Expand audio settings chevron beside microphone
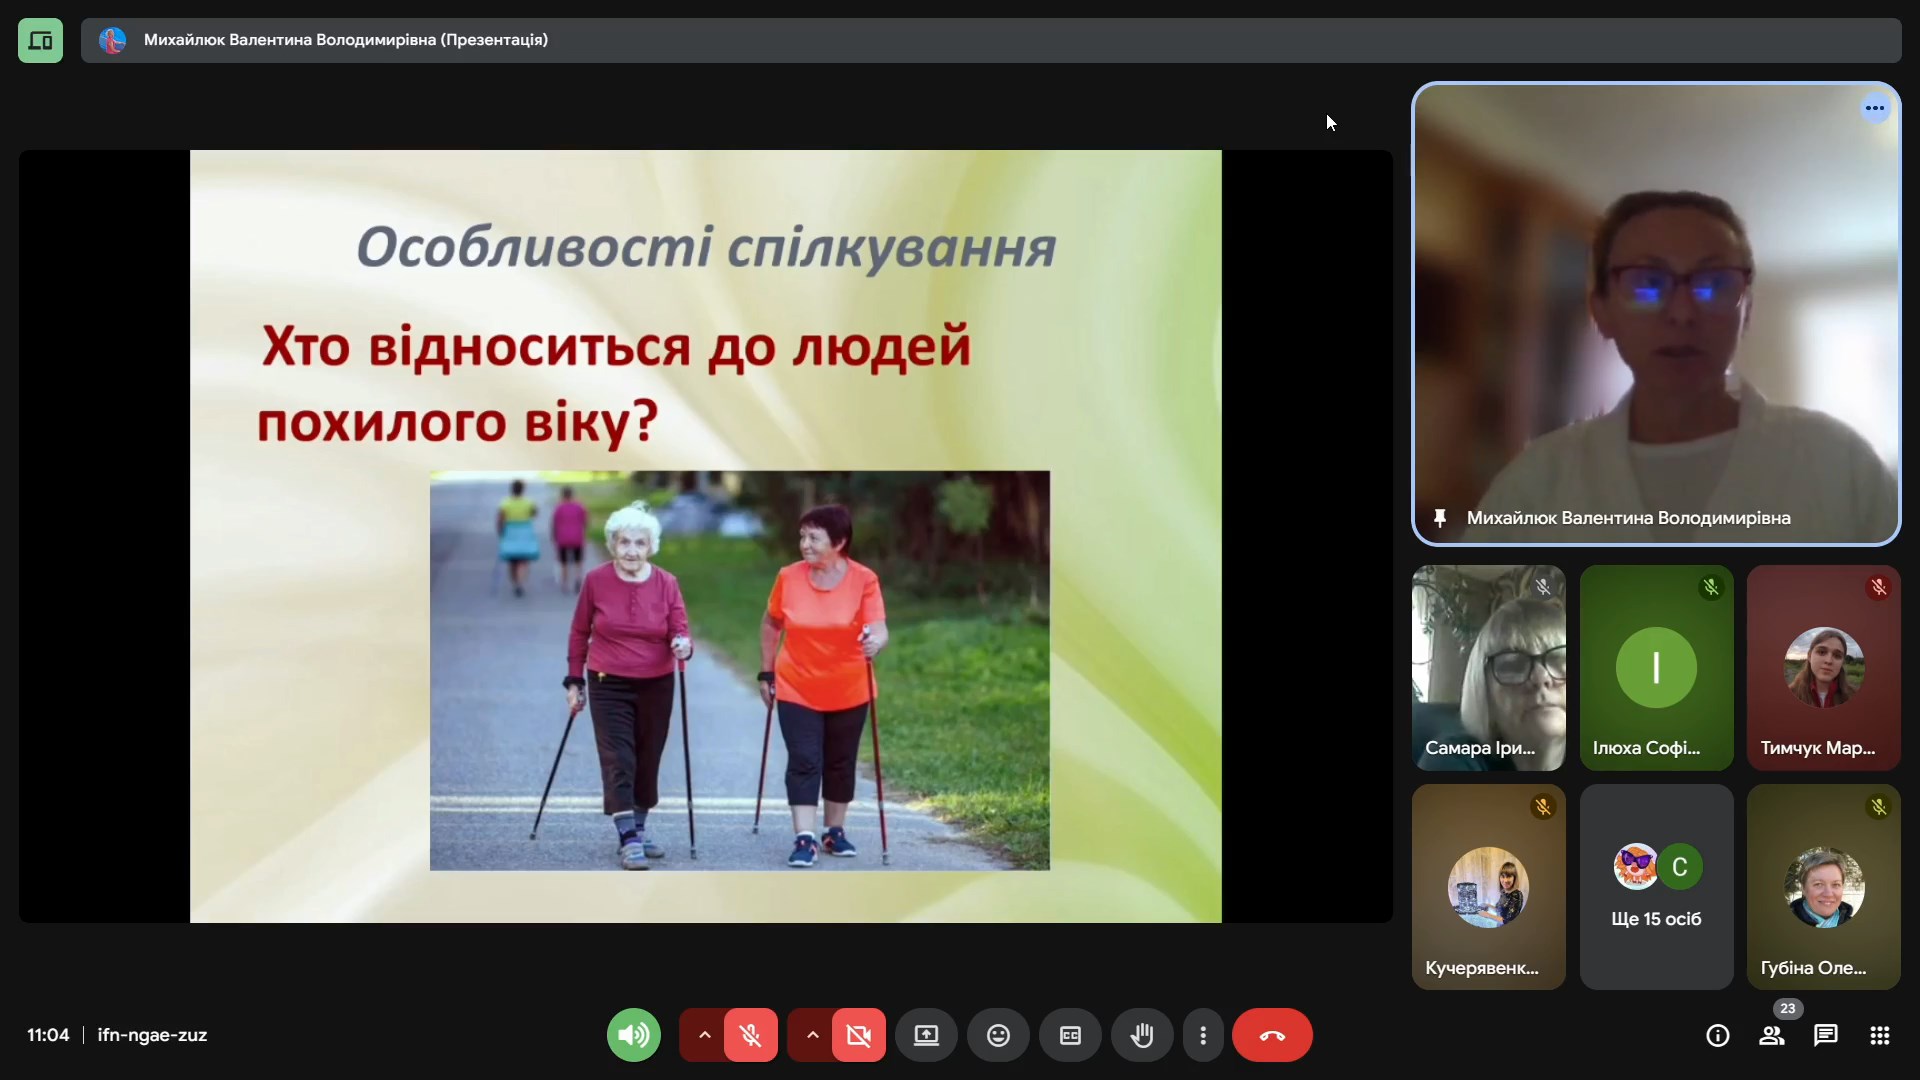 tap(704, 1035)
